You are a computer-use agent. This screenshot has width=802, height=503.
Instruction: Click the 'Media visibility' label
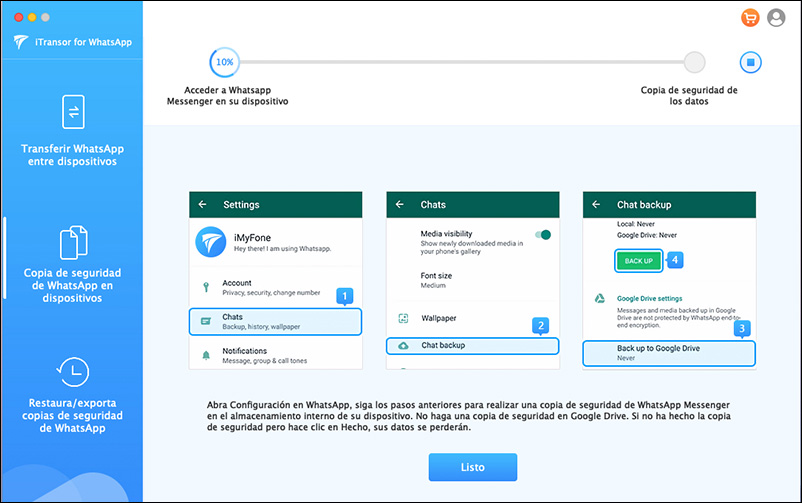click(x=447, y=234)
